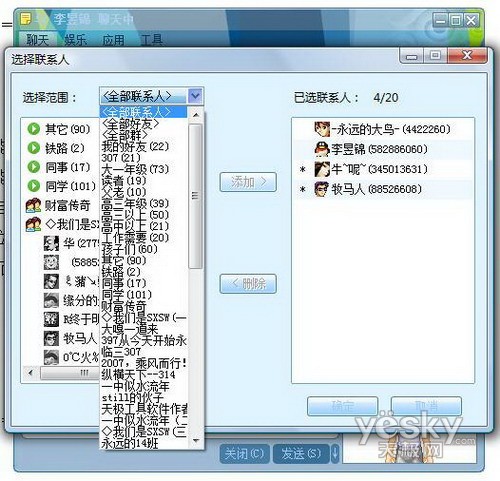Screen dimensions: 500x481
Task: Choose 397从今天开始永 in the dropdown list
Action: pyautogui.click(x=144, y=340)
